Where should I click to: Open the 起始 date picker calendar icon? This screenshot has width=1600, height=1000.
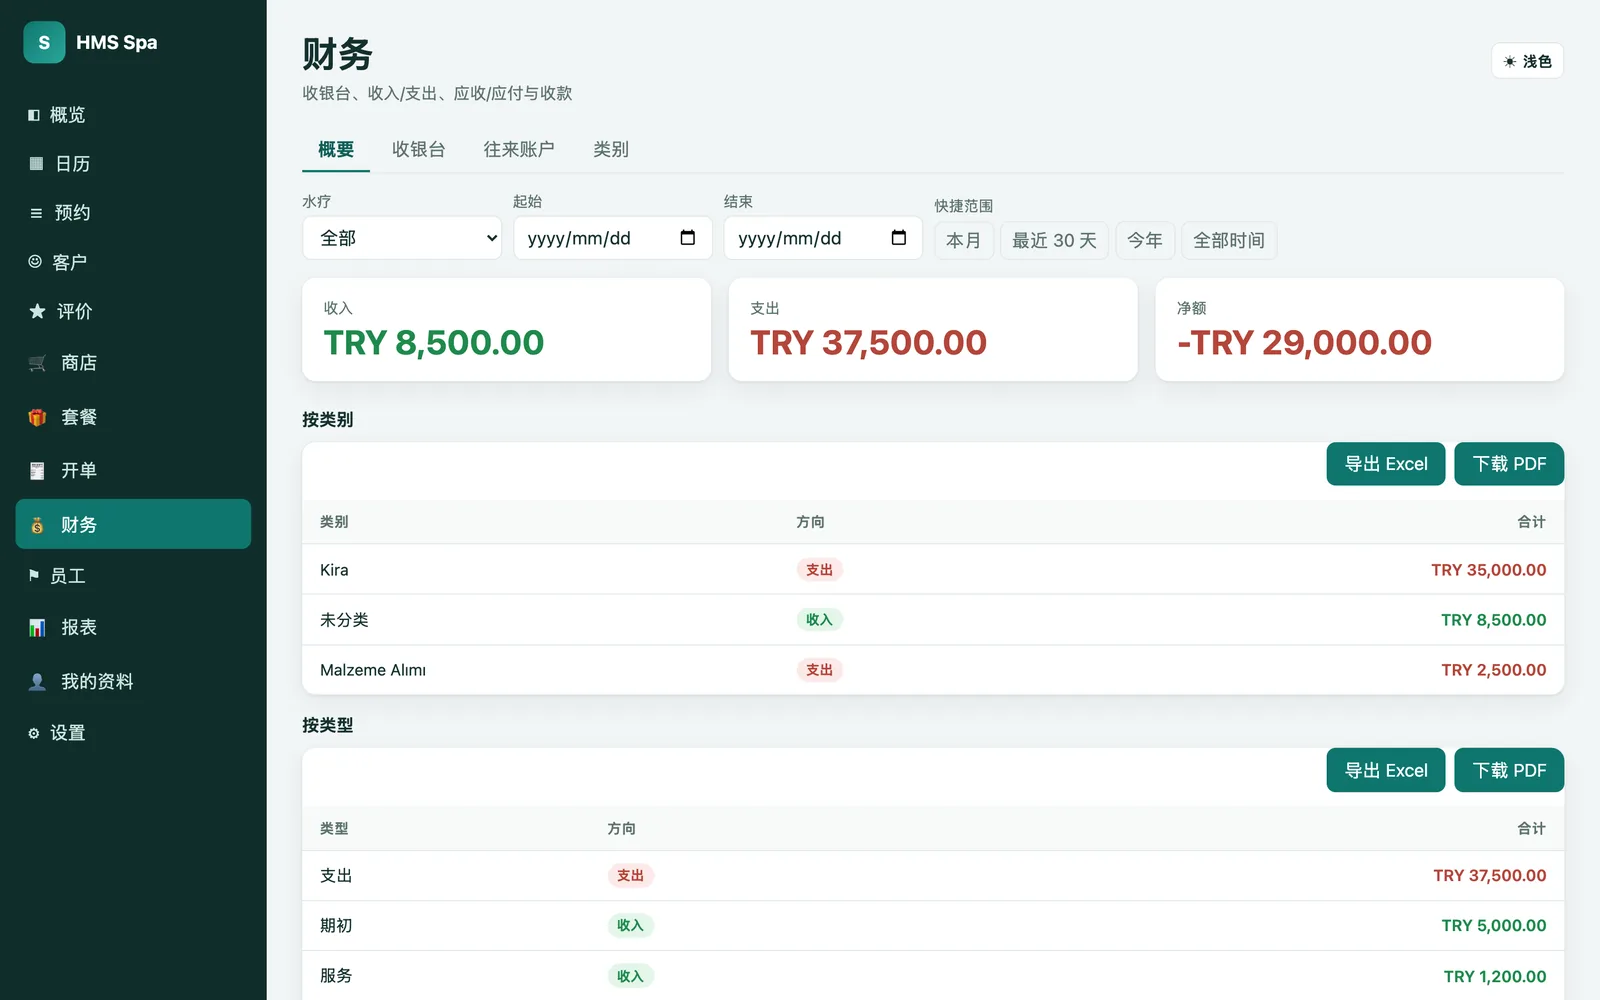click(688, 238)
